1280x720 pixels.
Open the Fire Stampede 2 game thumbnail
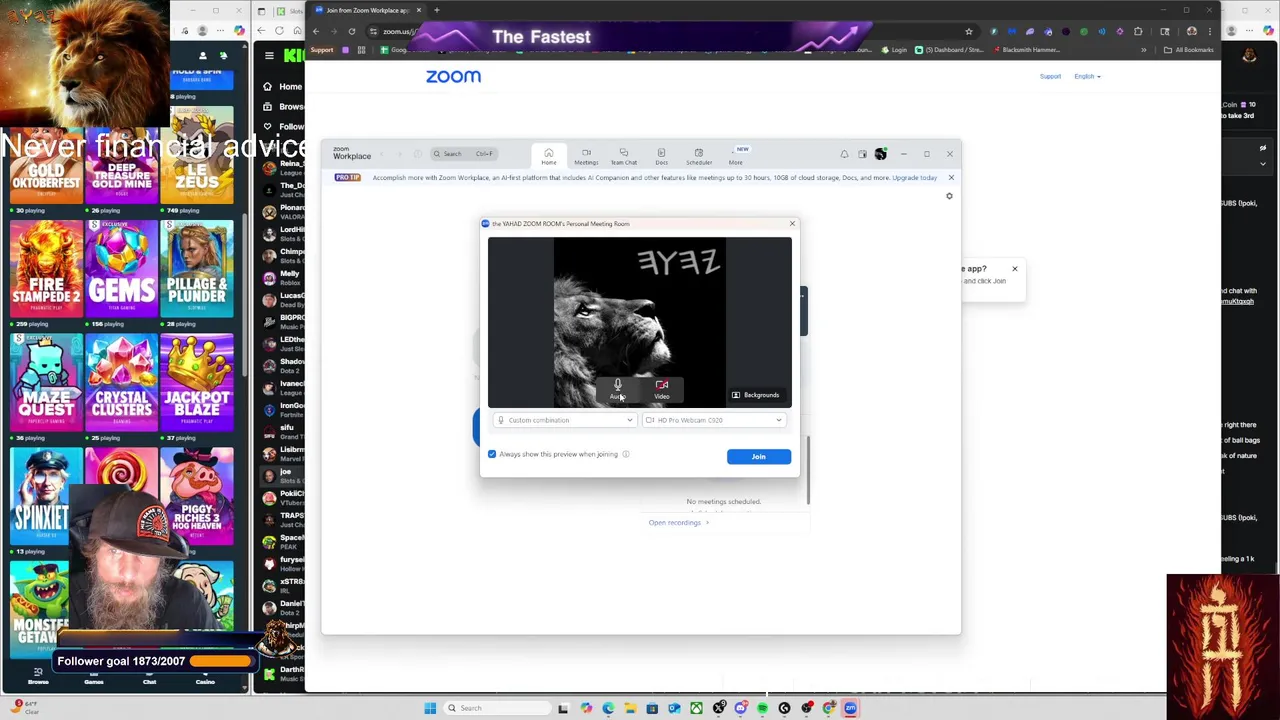(x=46, y=268)
